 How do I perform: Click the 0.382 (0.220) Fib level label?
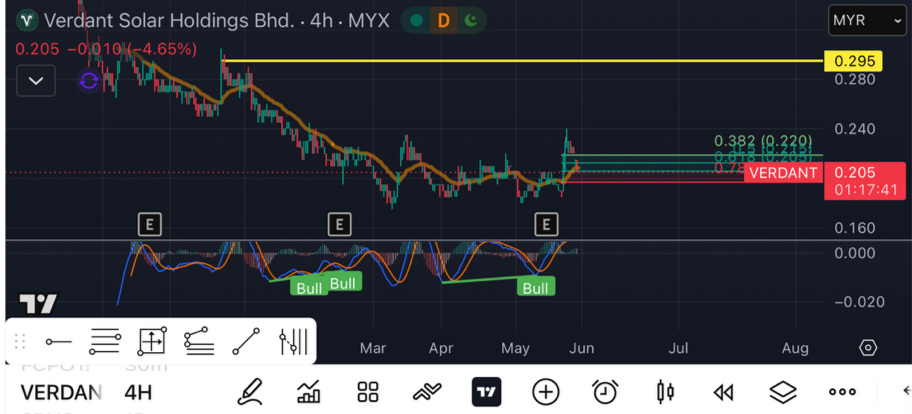point(763,140)
